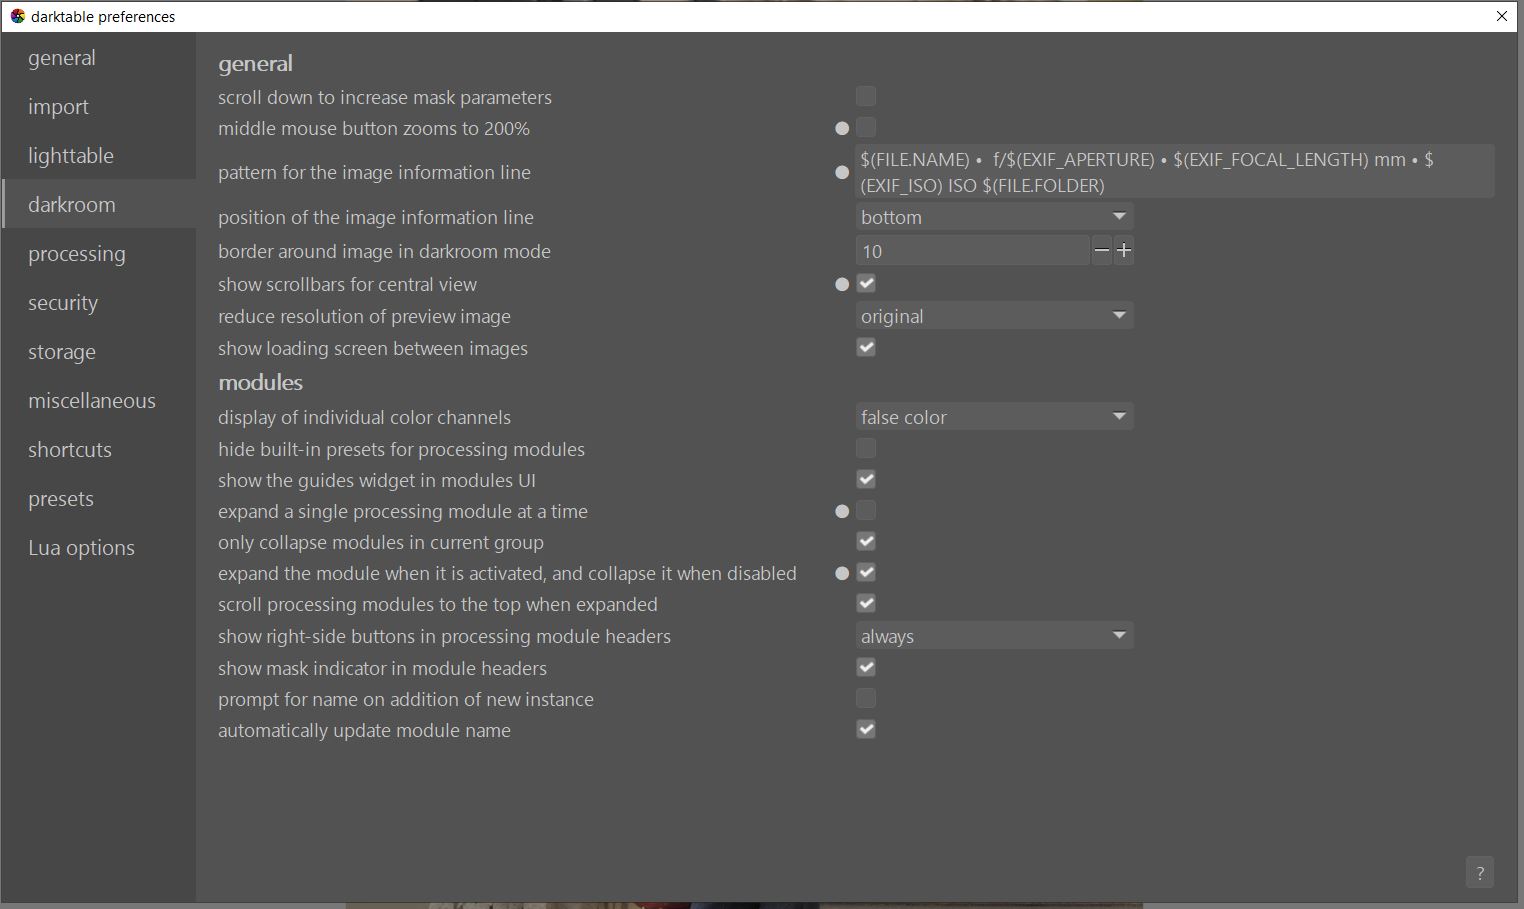The image size is (1524, 909).
Task: Enable expand a single processing module at a time
Action: pyautogui.click(x=866, y=510)
